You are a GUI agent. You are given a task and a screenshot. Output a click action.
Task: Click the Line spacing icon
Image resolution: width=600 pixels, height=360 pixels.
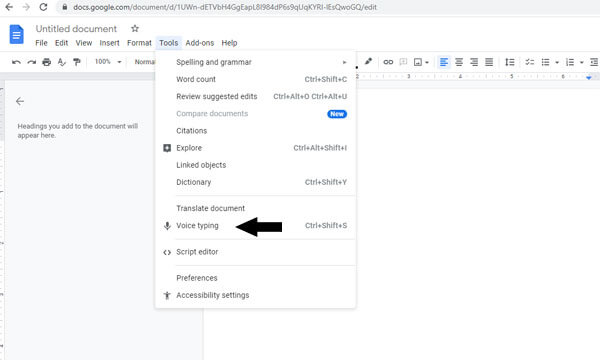click(510, 62)
